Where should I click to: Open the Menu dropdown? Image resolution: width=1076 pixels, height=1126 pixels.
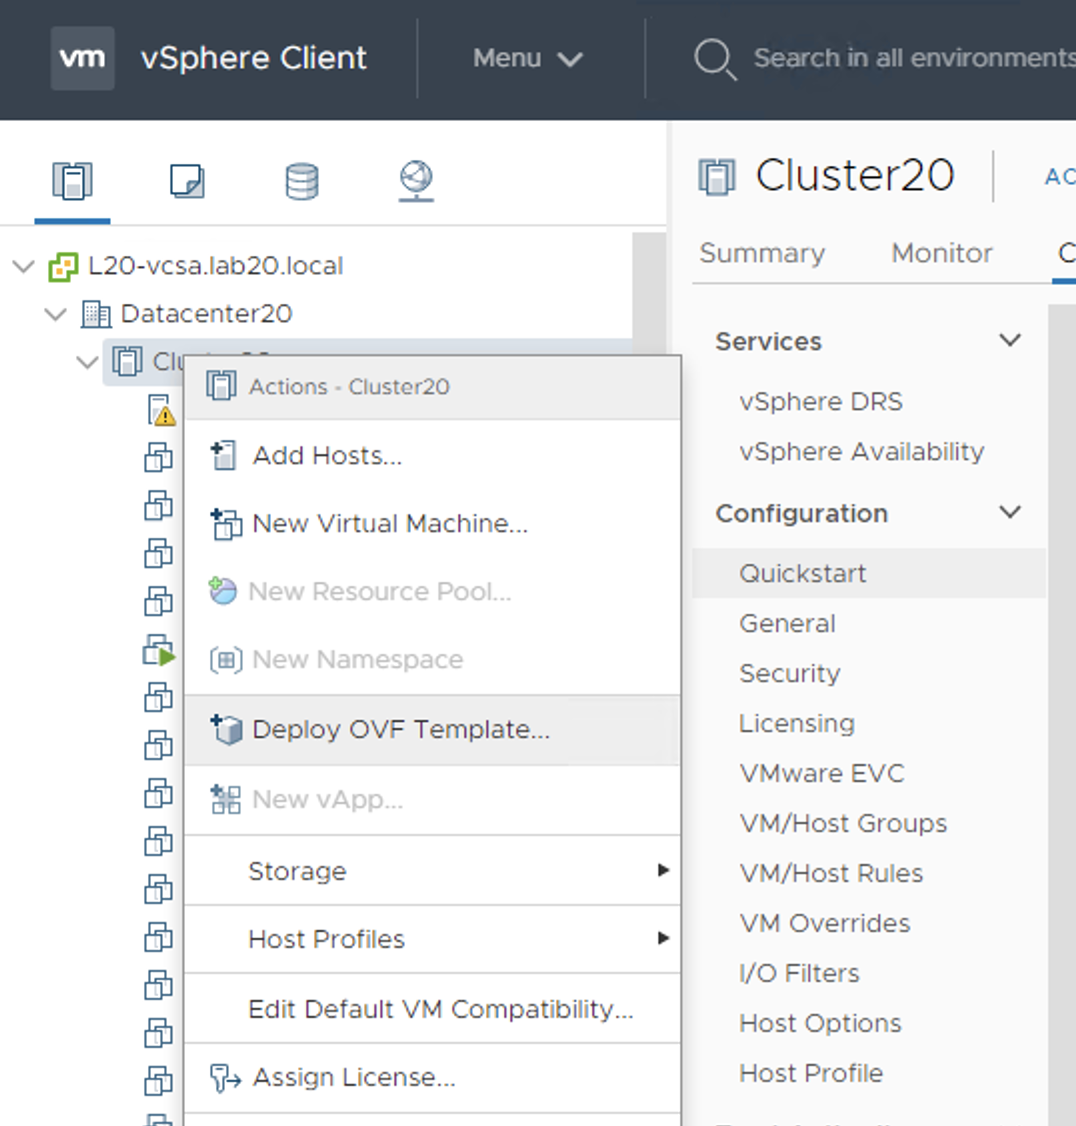click(527, 58)
